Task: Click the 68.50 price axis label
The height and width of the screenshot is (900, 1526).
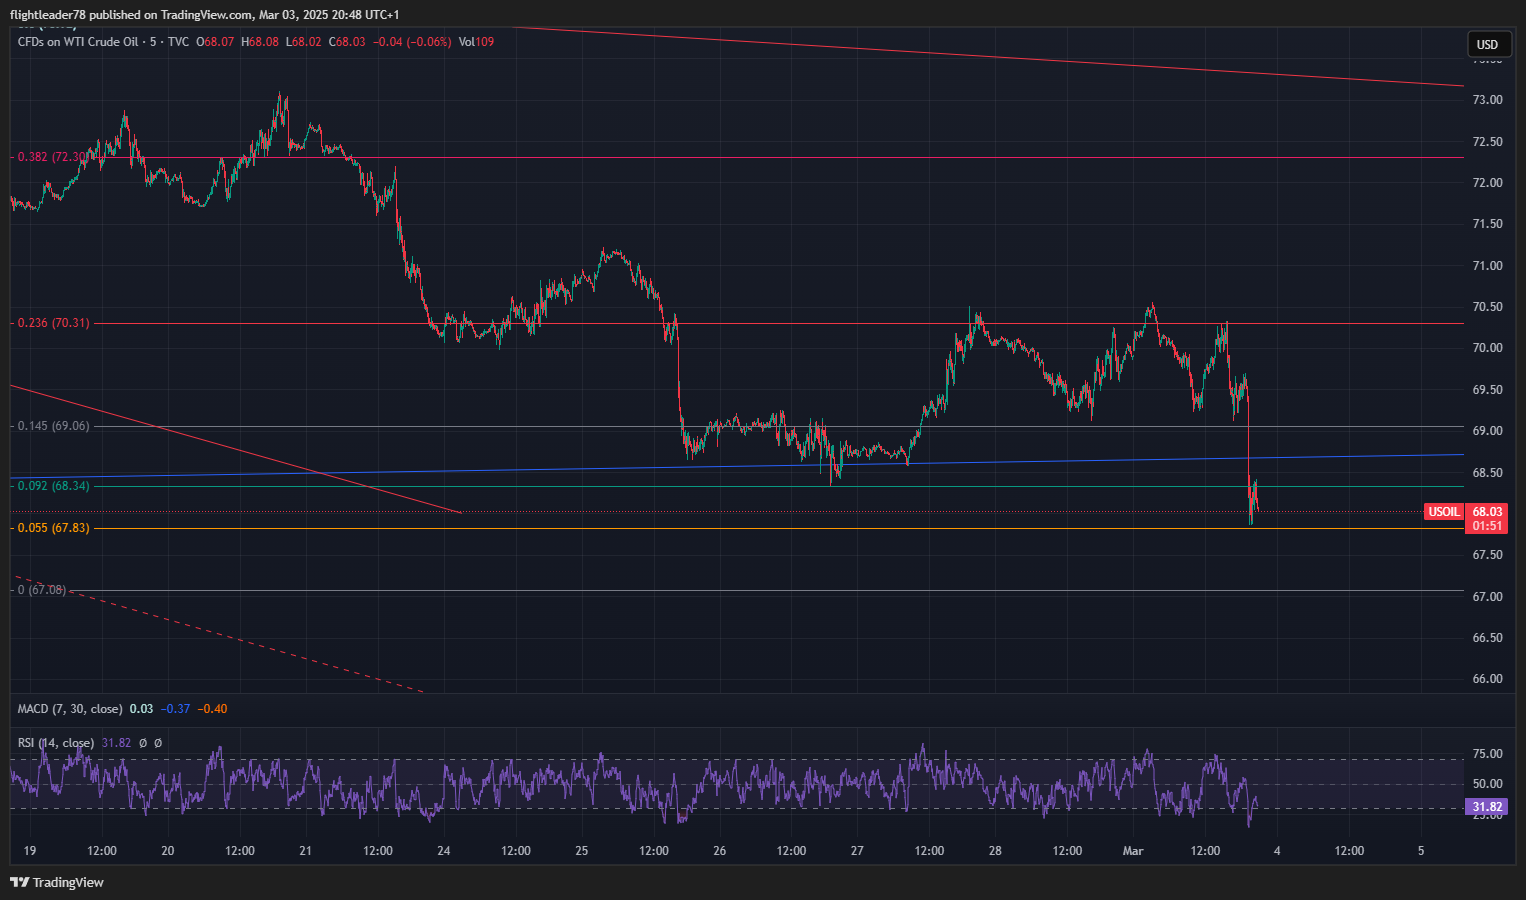Action: pos(1487,473)
